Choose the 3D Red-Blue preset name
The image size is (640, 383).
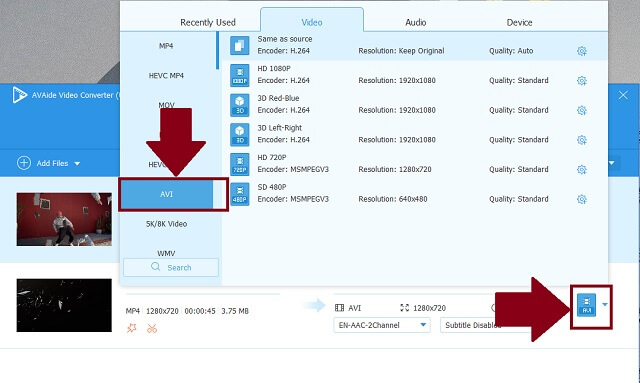point(278,98)
